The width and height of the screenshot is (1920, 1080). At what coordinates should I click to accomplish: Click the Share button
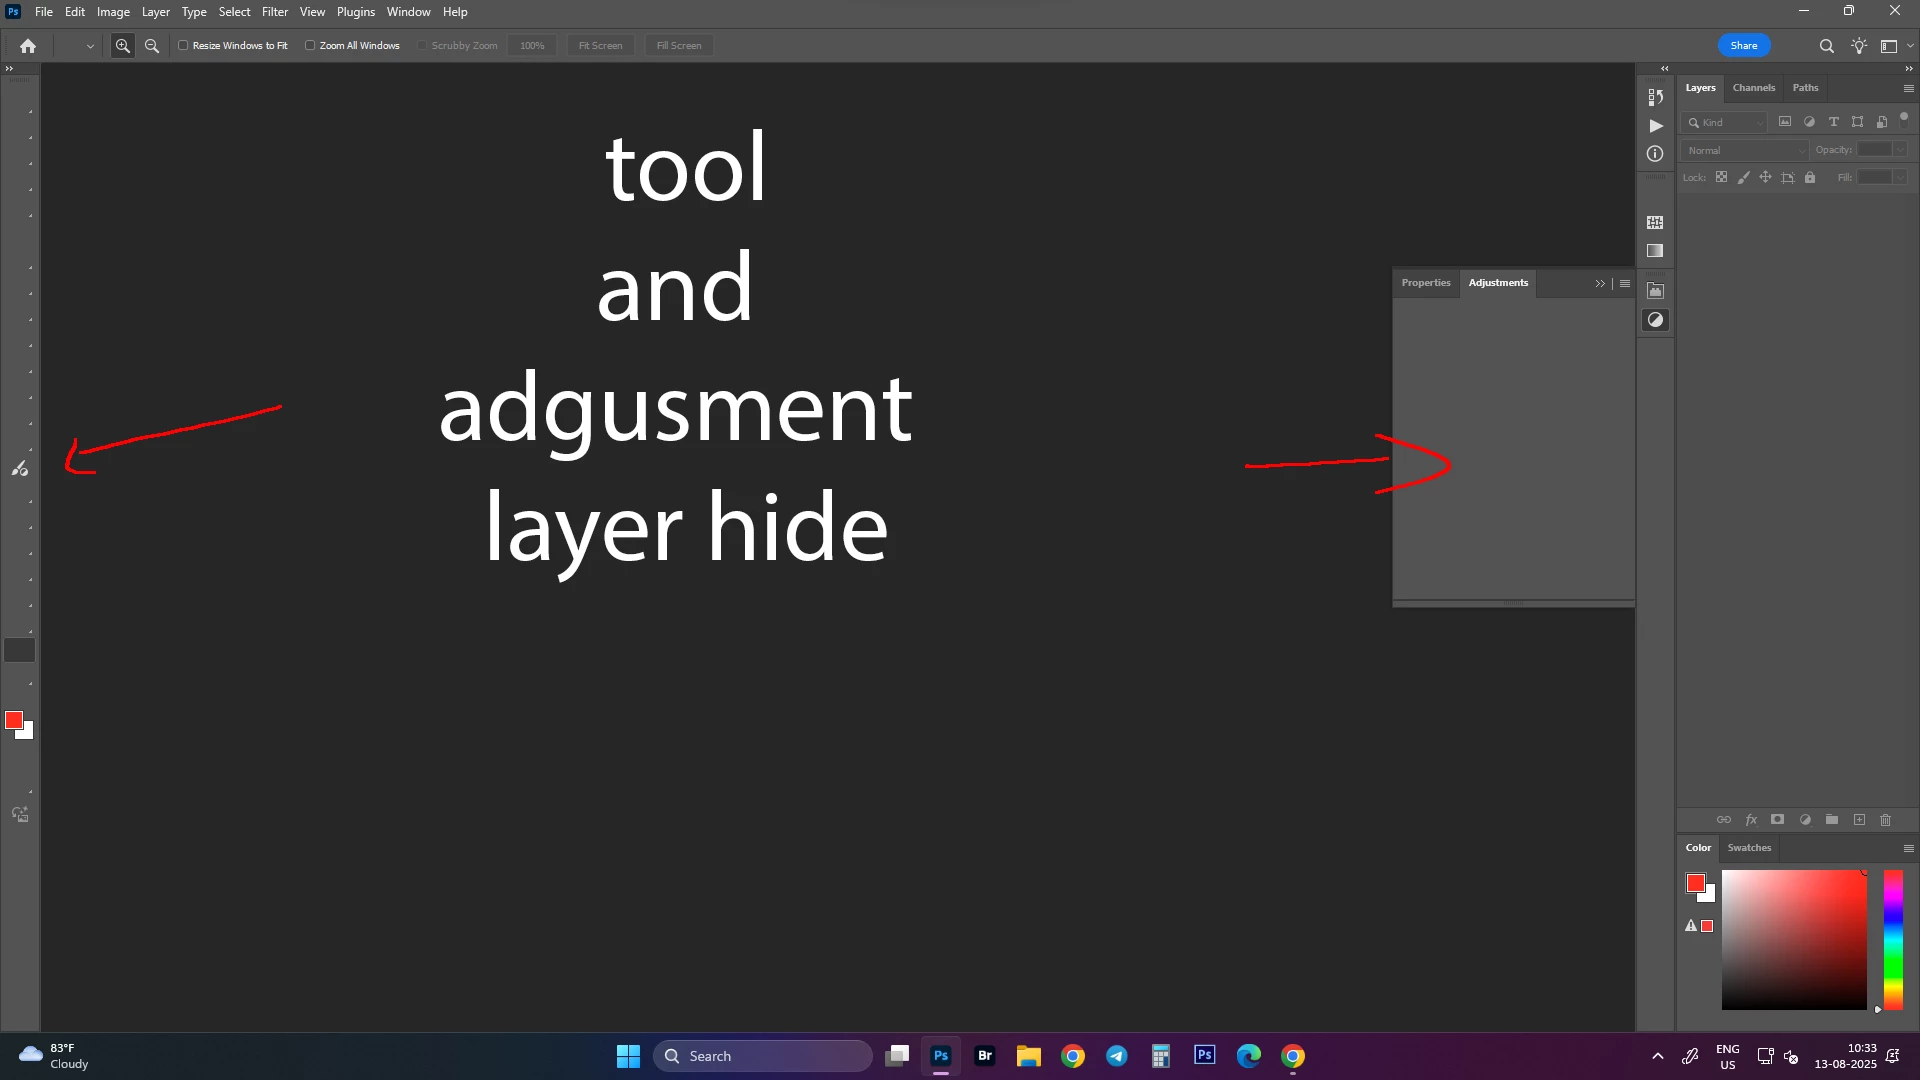point(1743,46)
